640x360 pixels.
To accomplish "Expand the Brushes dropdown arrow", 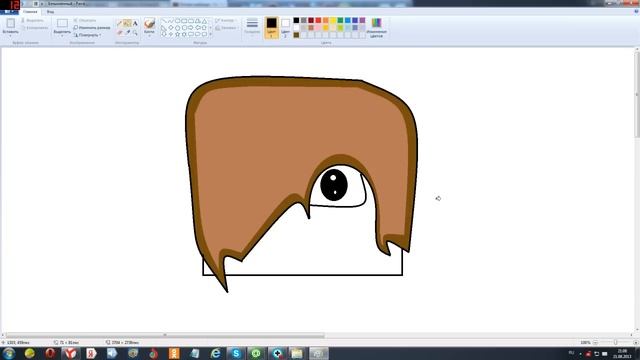I will 149,36.
